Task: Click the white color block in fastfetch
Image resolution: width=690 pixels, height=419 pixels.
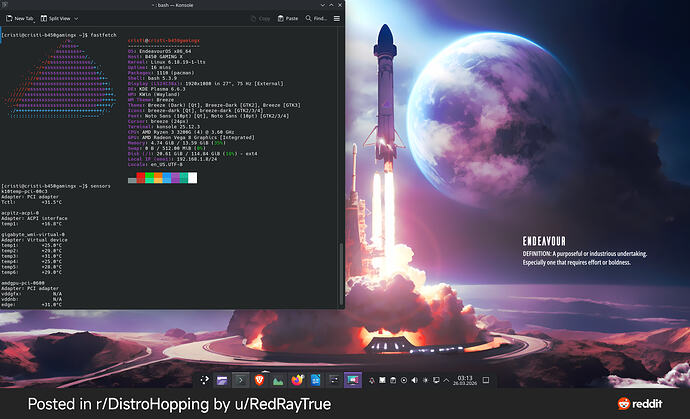Action: pos(193,178)
